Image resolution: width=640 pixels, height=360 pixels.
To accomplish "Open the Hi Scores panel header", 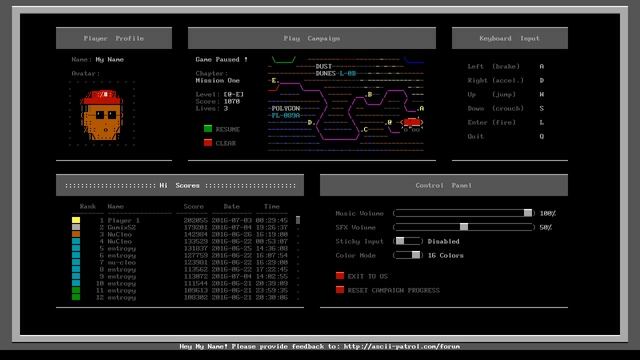I will coord(180,185).
